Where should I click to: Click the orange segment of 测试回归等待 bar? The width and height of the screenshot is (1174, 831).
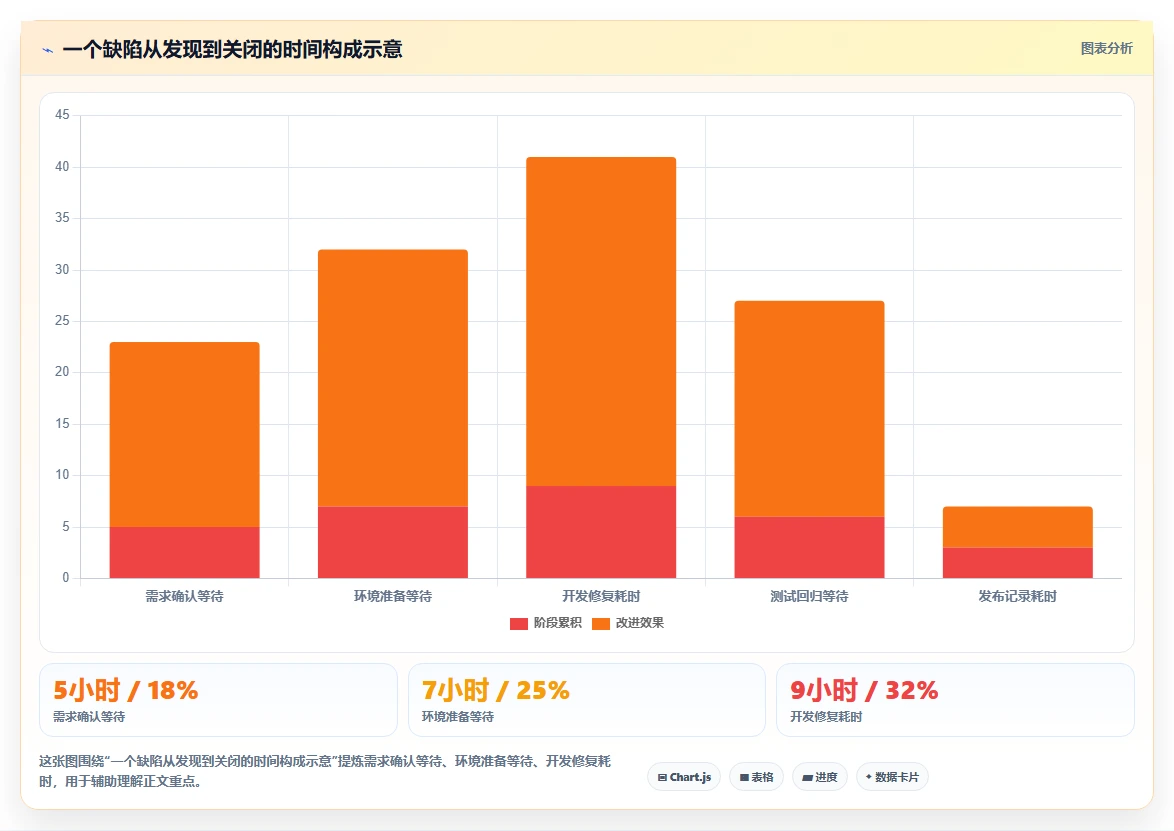(809, 409)
